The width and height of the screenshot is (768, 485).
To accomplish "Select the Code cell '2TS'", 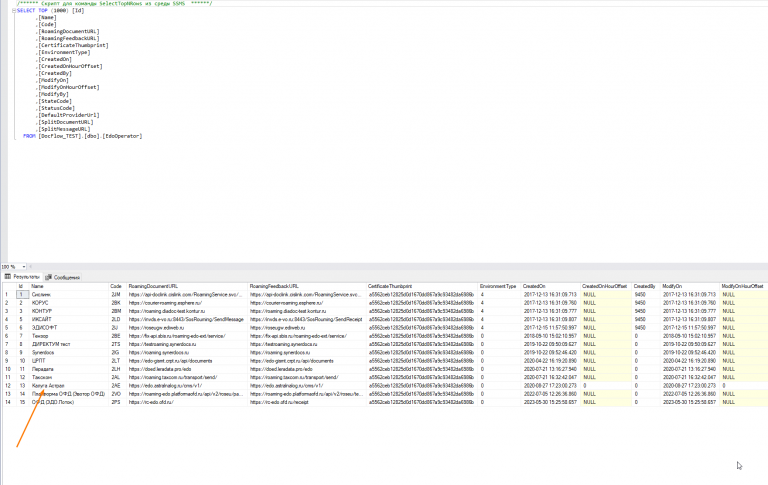I will (118, 344).
